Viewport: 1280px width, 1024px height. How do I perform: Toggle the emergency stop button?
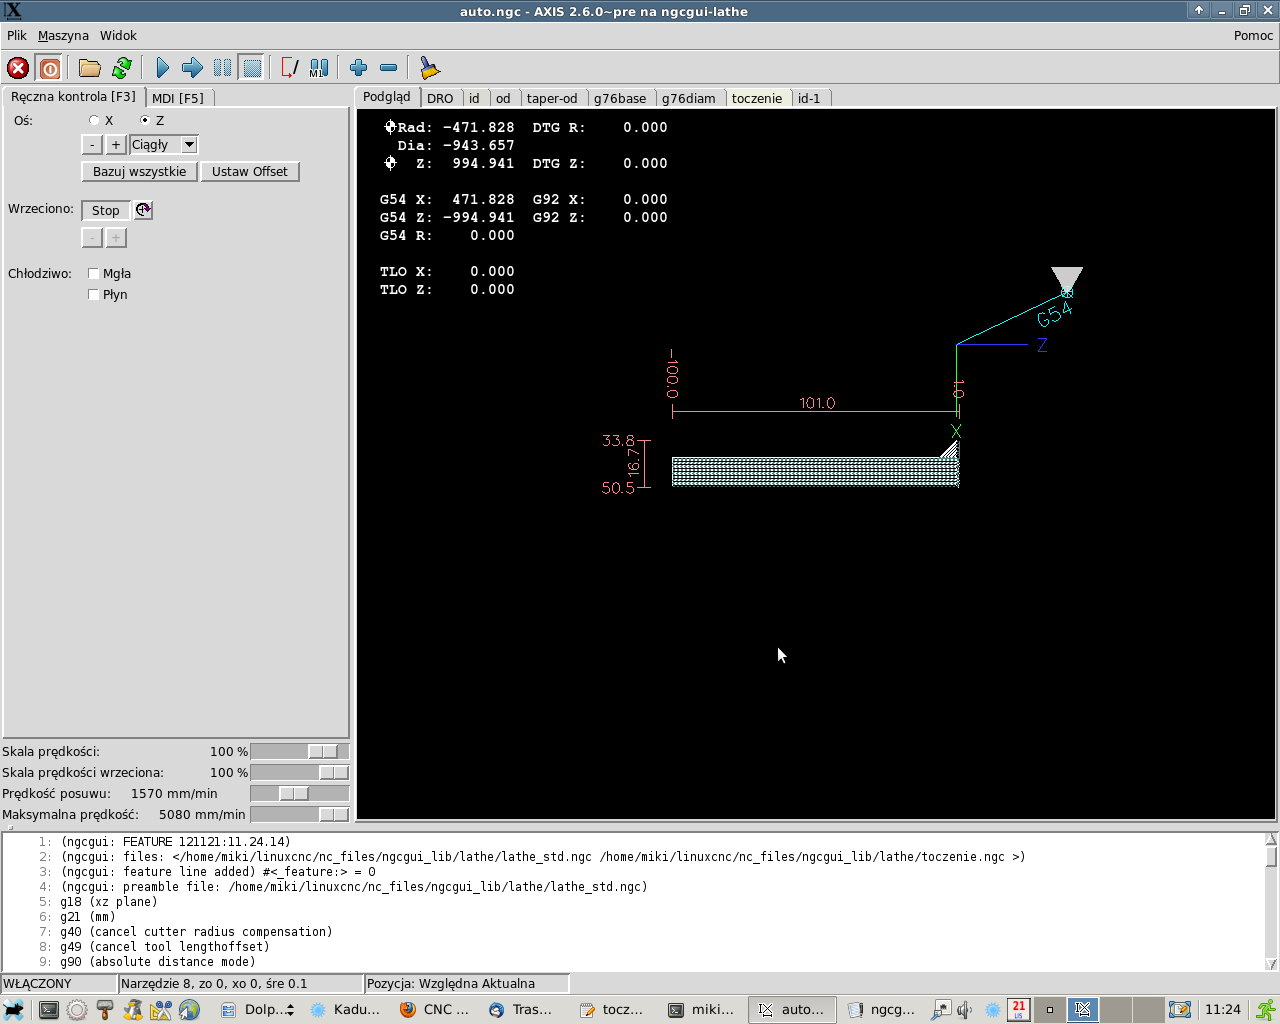pos(18,68)
